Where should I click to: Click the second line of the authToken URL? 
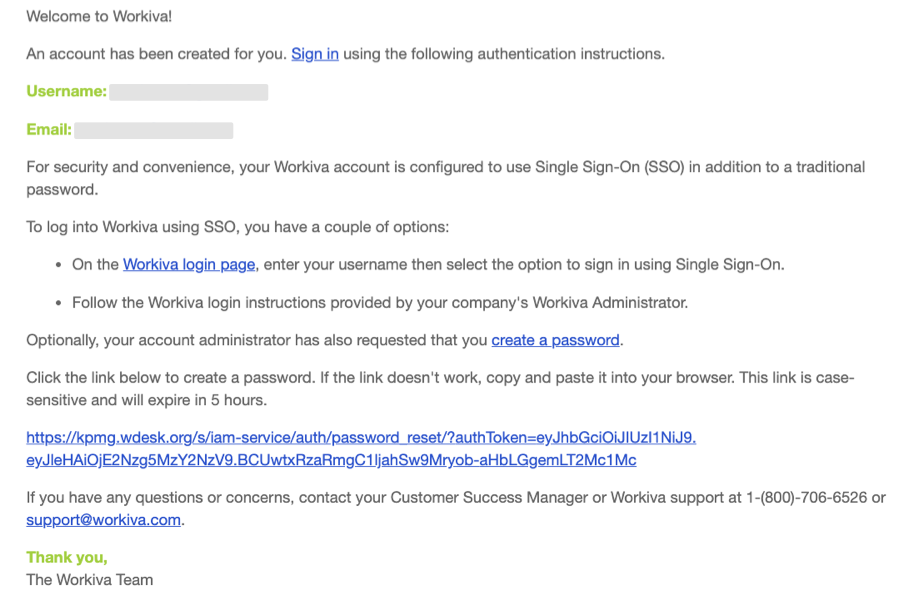(x=331, y=460)
